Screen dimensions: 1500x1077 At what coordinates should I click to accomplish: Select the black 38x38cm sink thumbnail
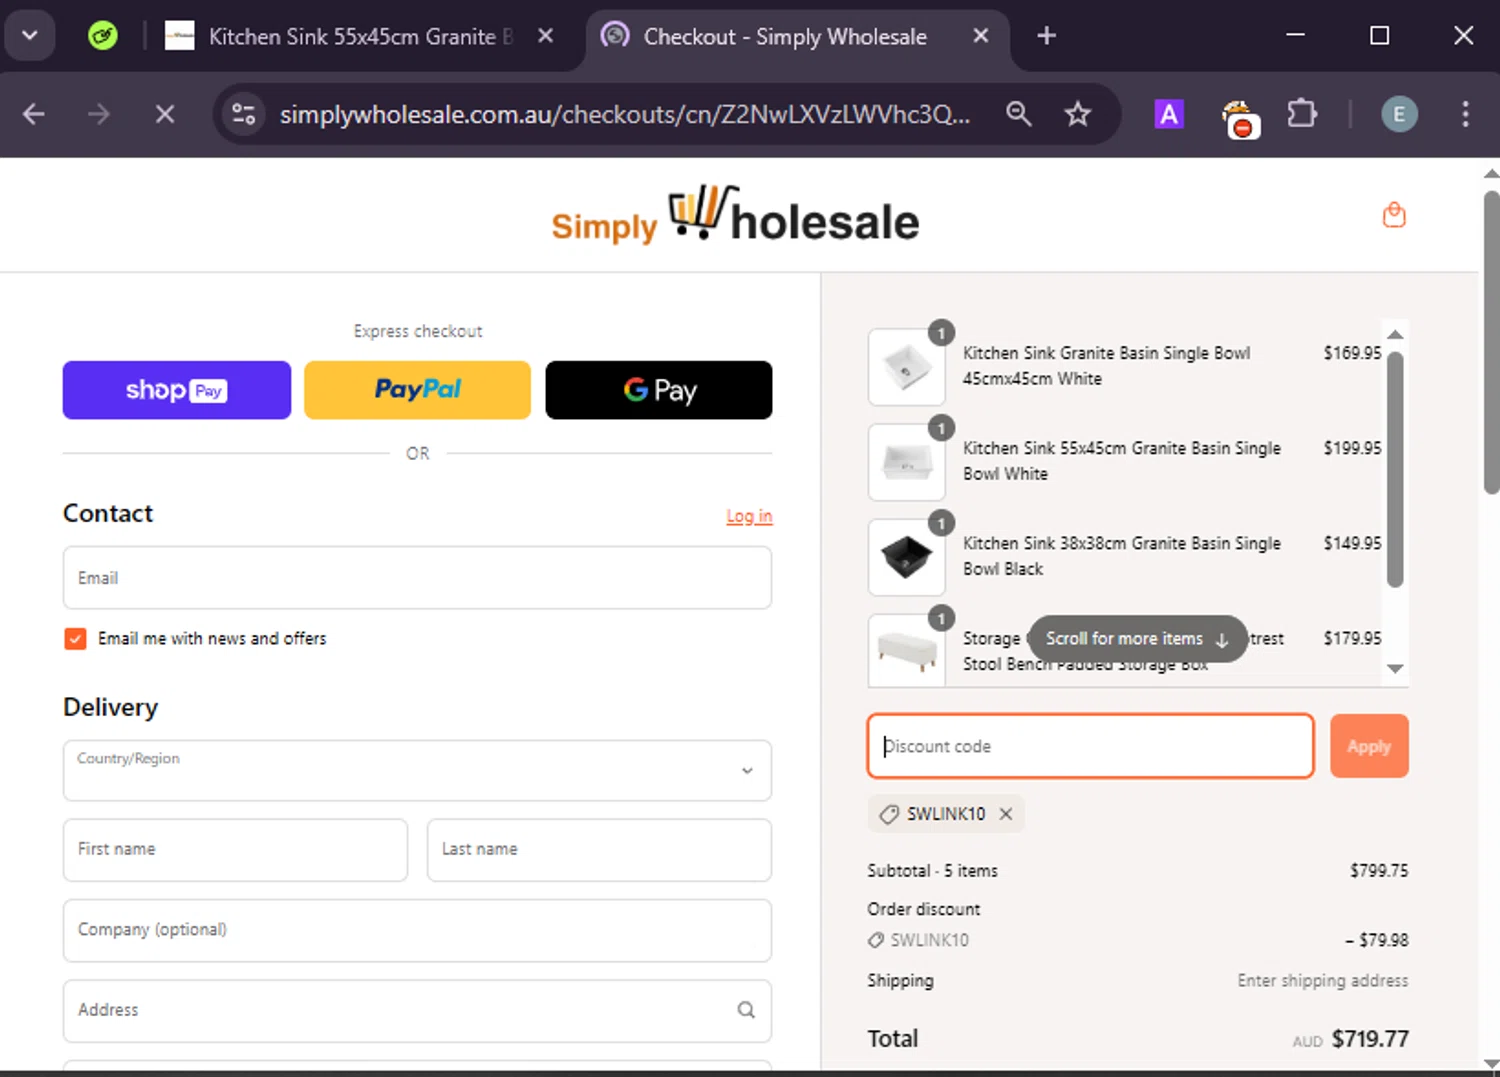pos(907,557)
